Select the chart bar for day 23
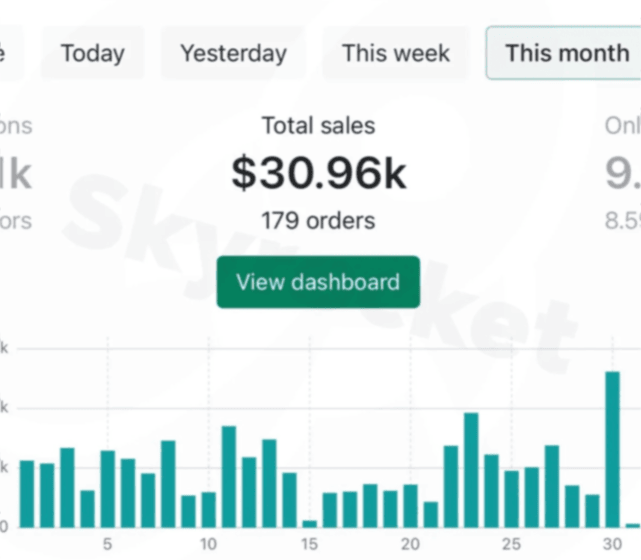Image resolution: width=641 pixels, height=560 pixels. tap(471, 469)
